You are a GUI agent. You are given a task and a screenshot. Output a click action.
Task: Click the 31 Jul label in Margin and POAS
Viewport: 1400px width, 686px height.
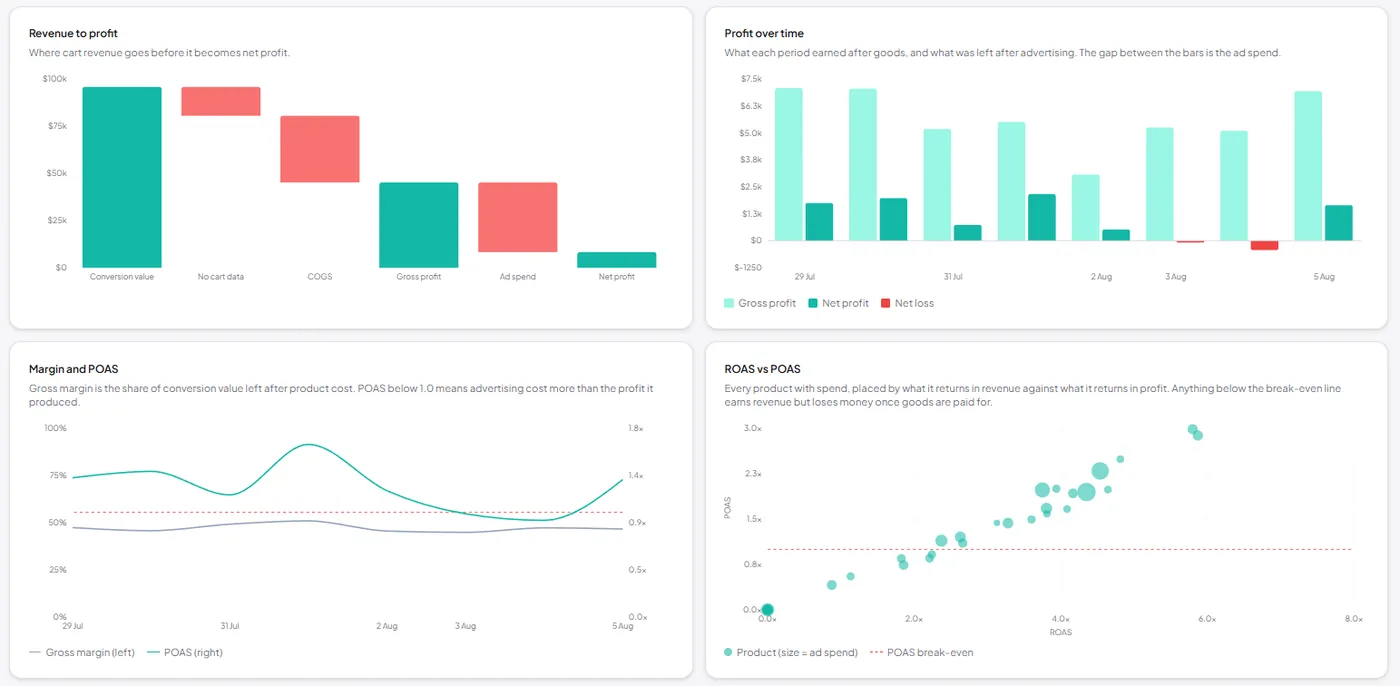(229, 626)
